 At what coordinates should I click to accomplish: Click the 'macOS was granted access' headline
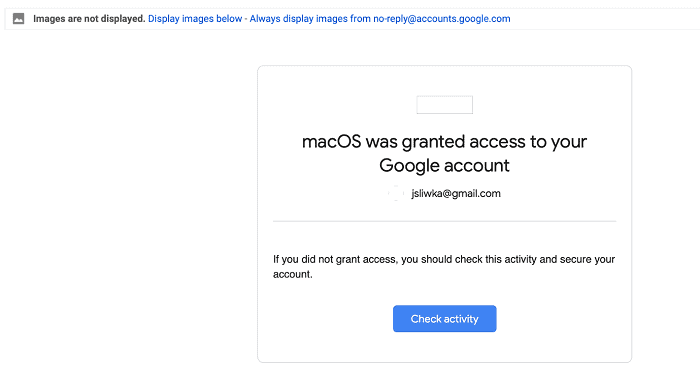coord(444,142)
